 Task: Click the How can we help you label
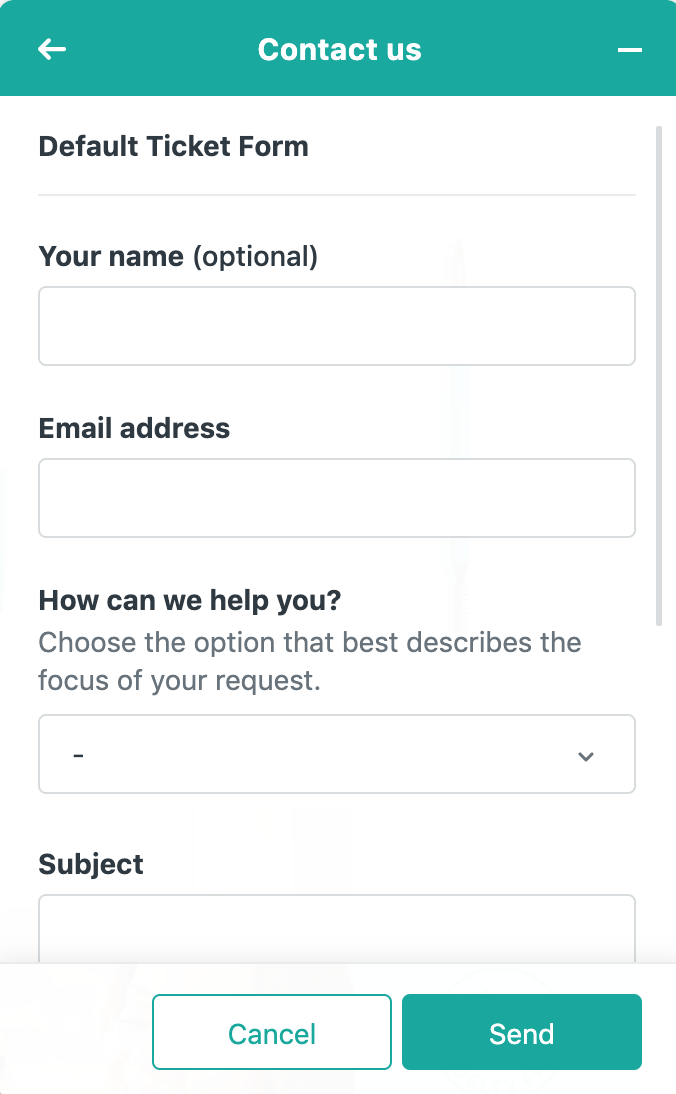[190, 601]
